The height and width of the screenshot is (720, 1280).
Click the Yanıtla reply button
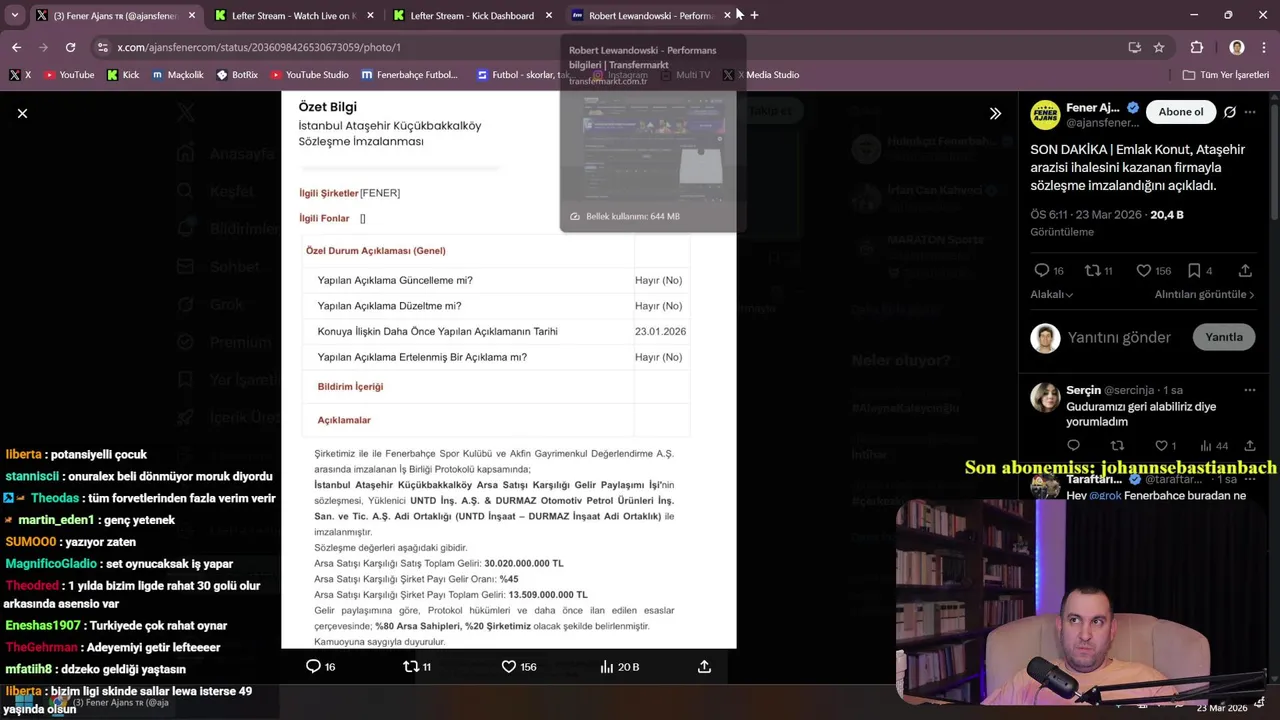tap(1223, 337)
